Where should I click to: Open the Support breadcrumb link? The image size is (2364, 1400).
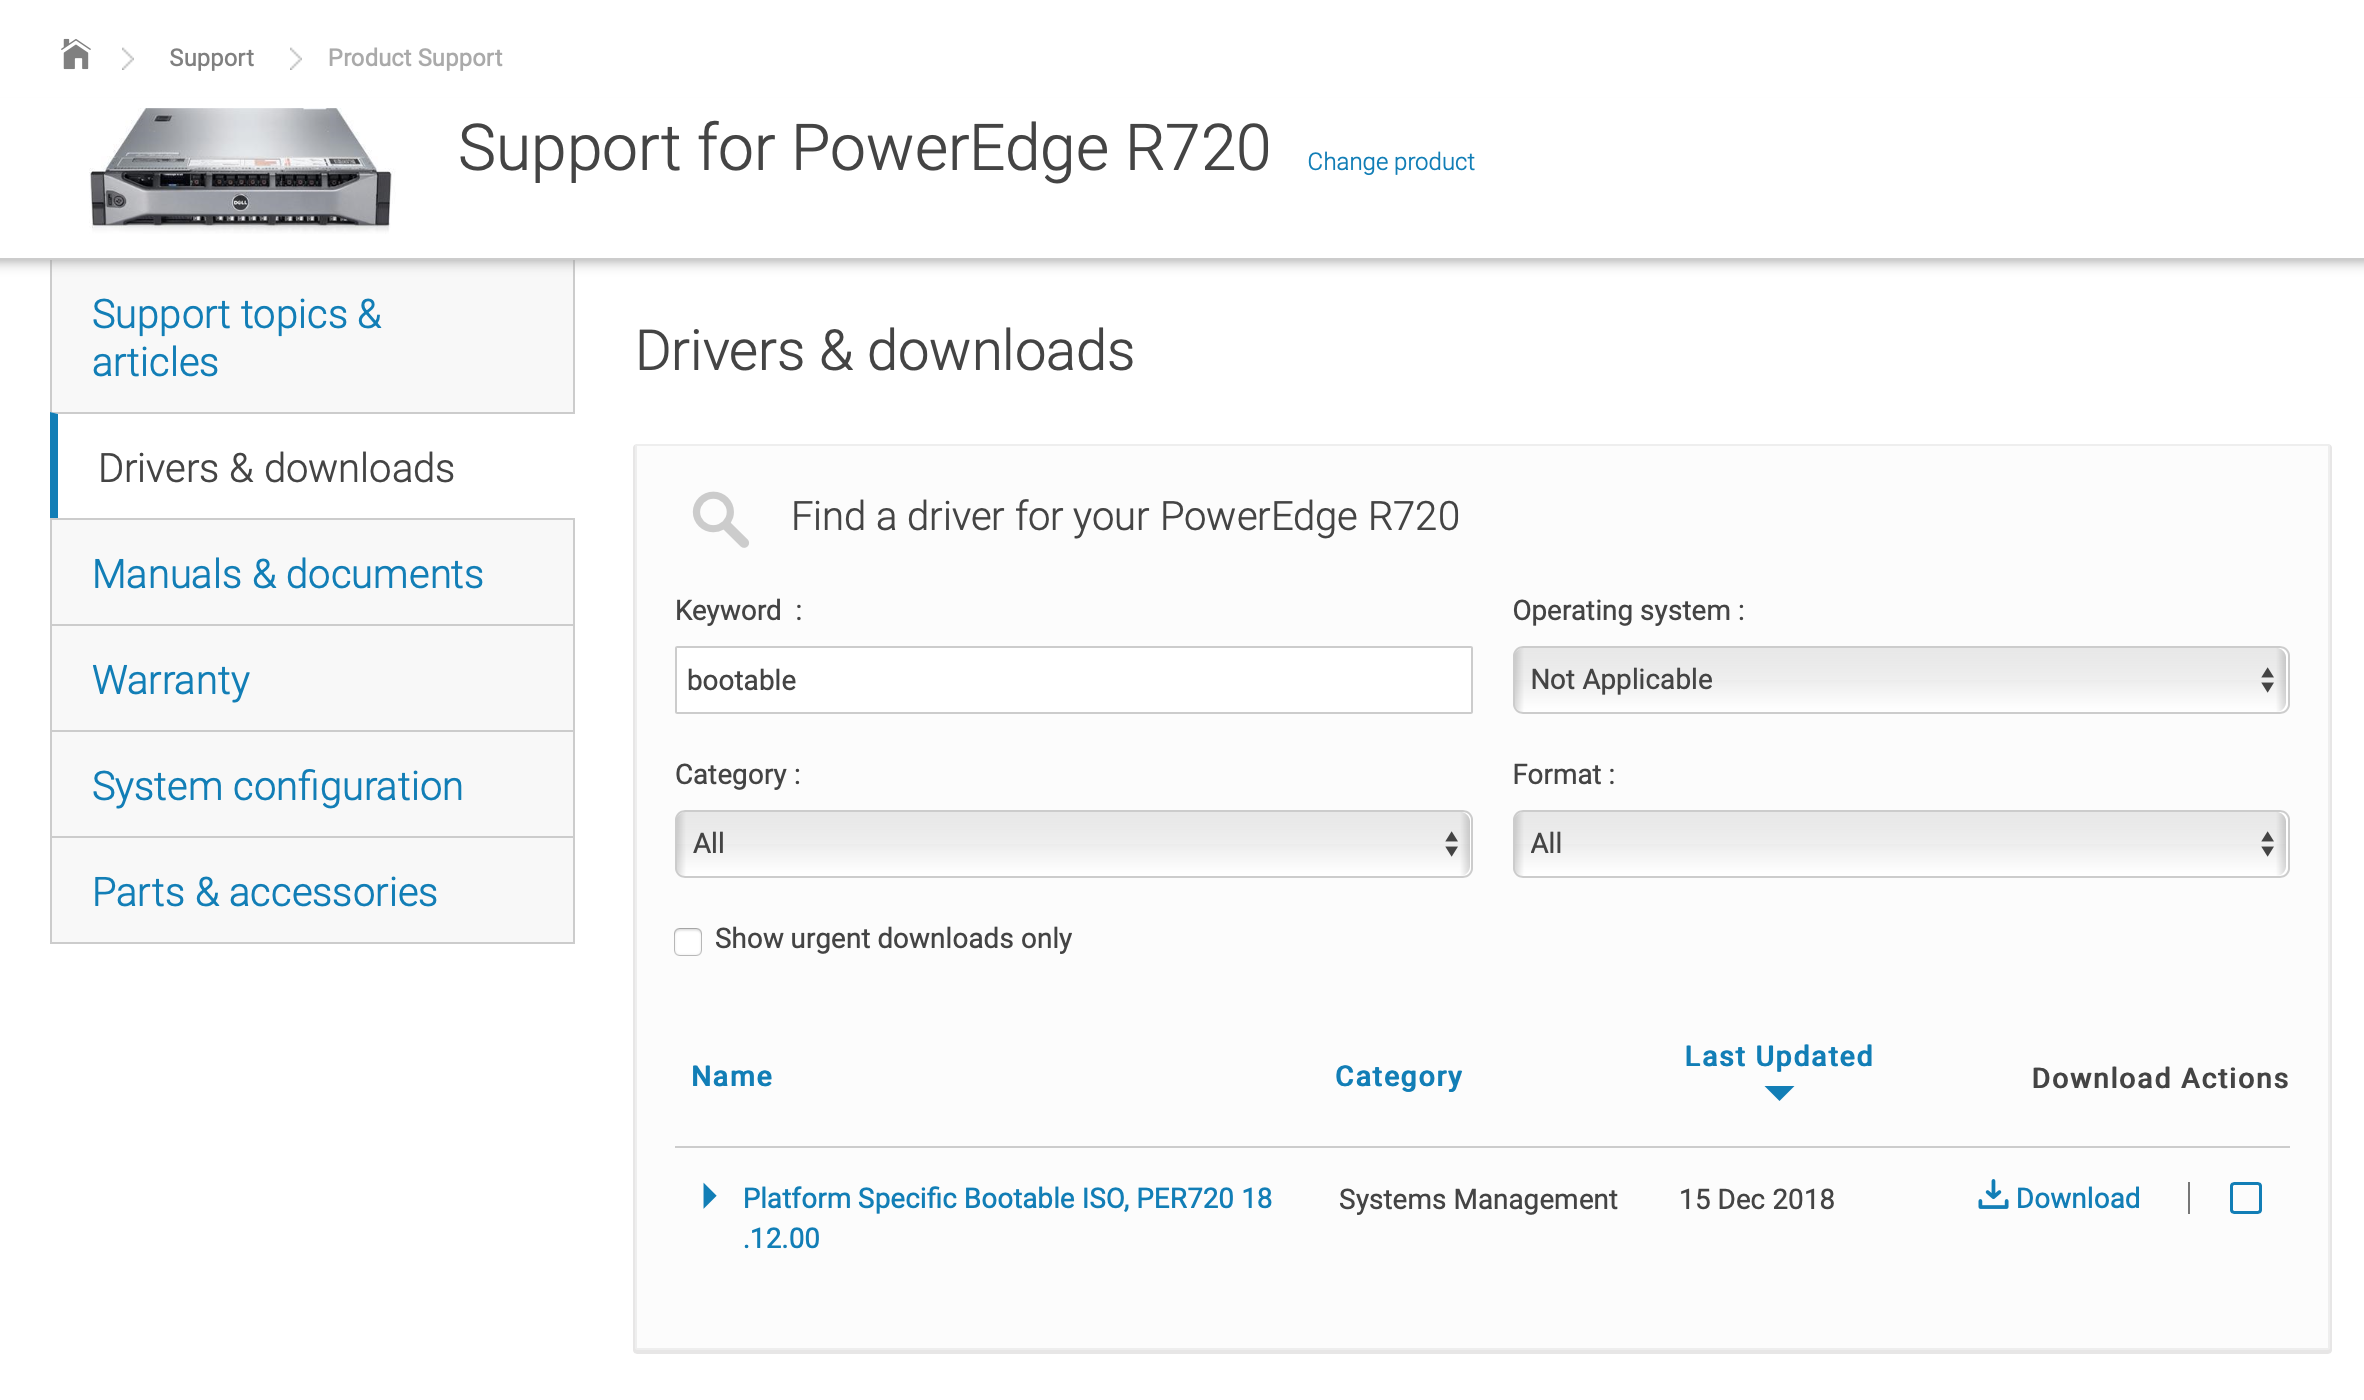(211, 58)
